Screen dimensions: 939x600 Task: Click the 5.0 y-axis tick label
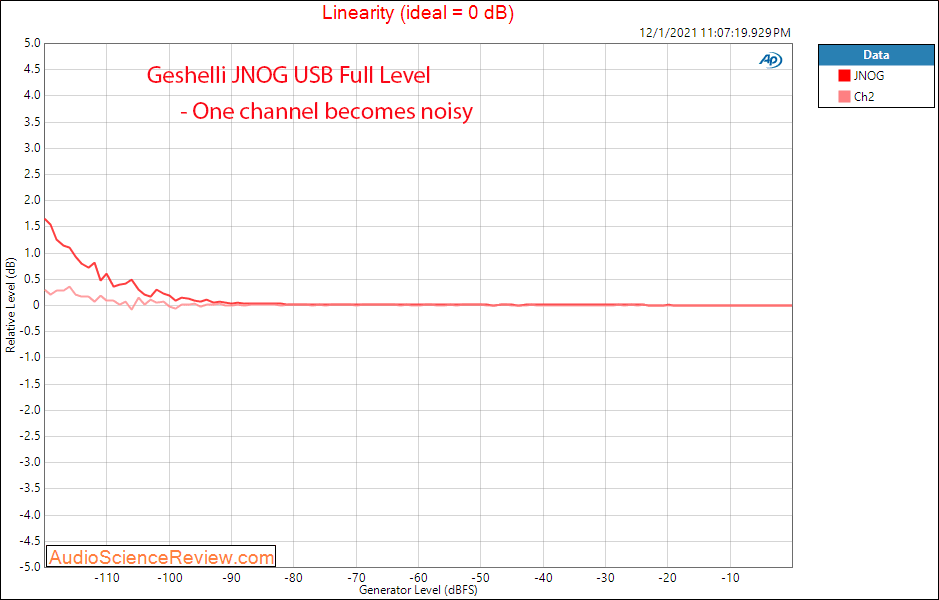coord(33,43)
